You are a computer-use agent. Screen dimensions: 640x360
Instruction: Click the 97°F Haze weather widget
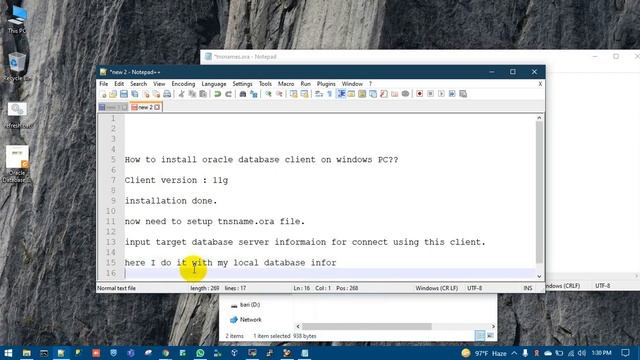pyautogui.click(x=484, y=353)
